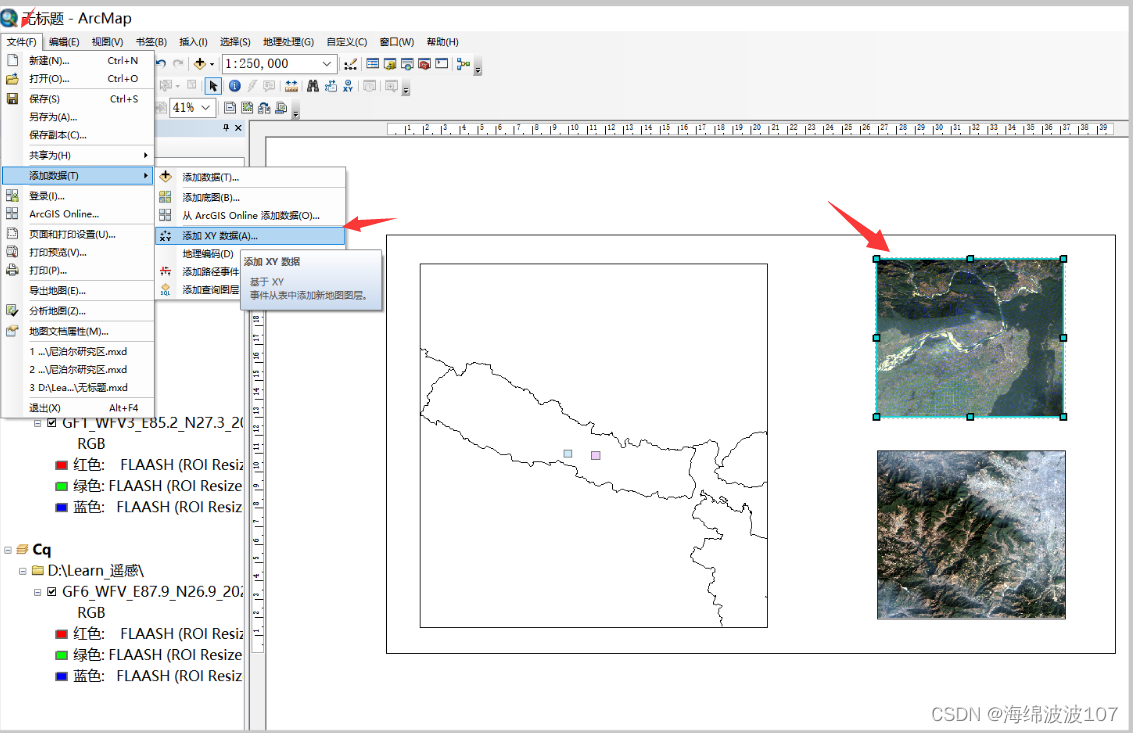1133x733 pixels.
Task: Choose 分析地图(Z)... in File menu
Action: (x=78, y=311)
